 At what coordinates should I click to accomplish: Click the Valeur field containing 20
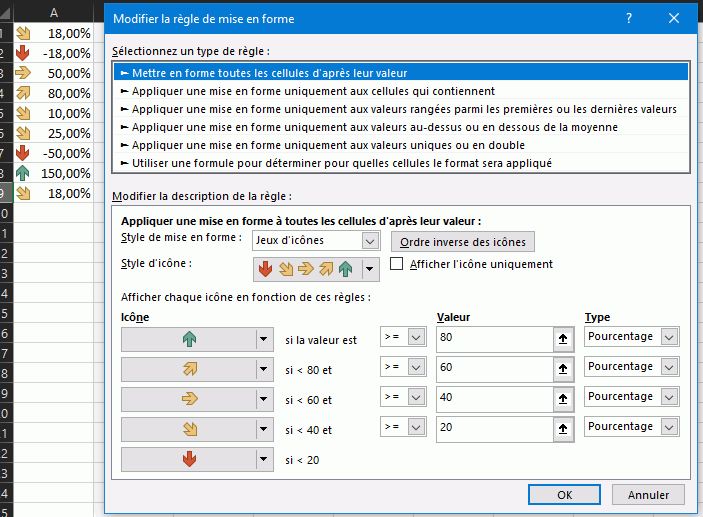coord(495,429)
